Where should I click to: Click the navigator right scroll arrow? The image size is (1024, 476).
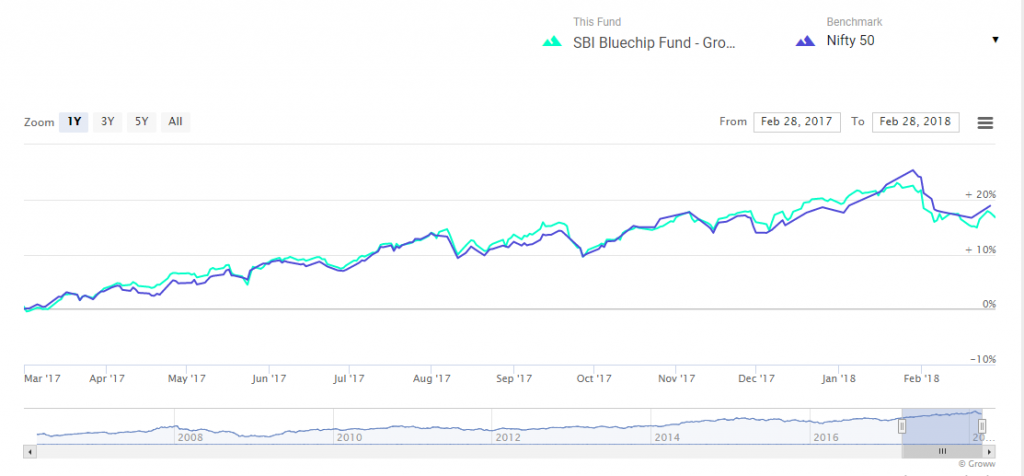pos(990,451)
